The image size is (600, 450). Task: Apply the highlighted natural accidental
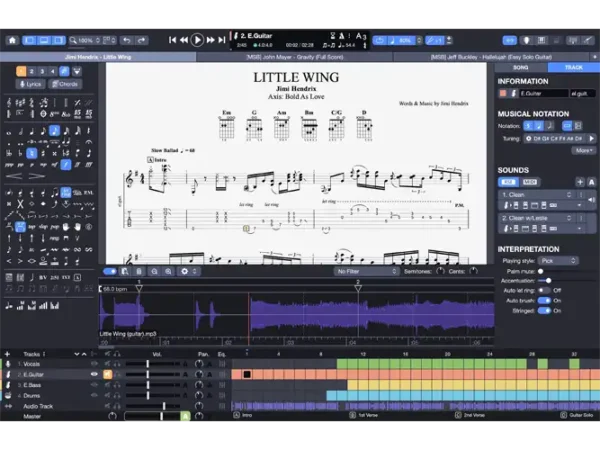(31, 153)
